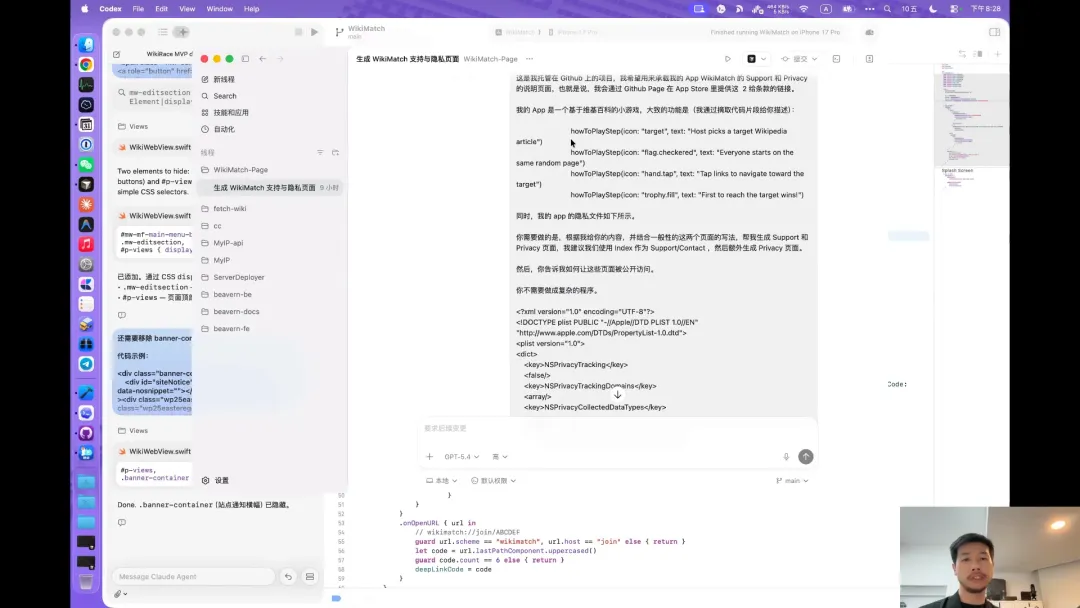
Task: Go back with the left arrow
Action: (x=262, y=59)
